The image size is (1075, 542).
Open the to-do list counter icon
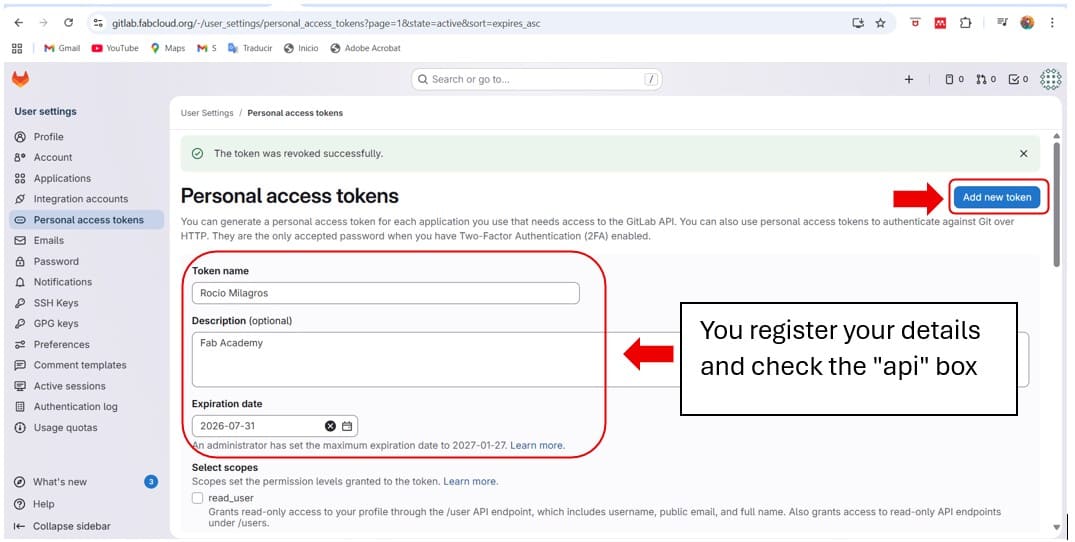[1018, 80]
